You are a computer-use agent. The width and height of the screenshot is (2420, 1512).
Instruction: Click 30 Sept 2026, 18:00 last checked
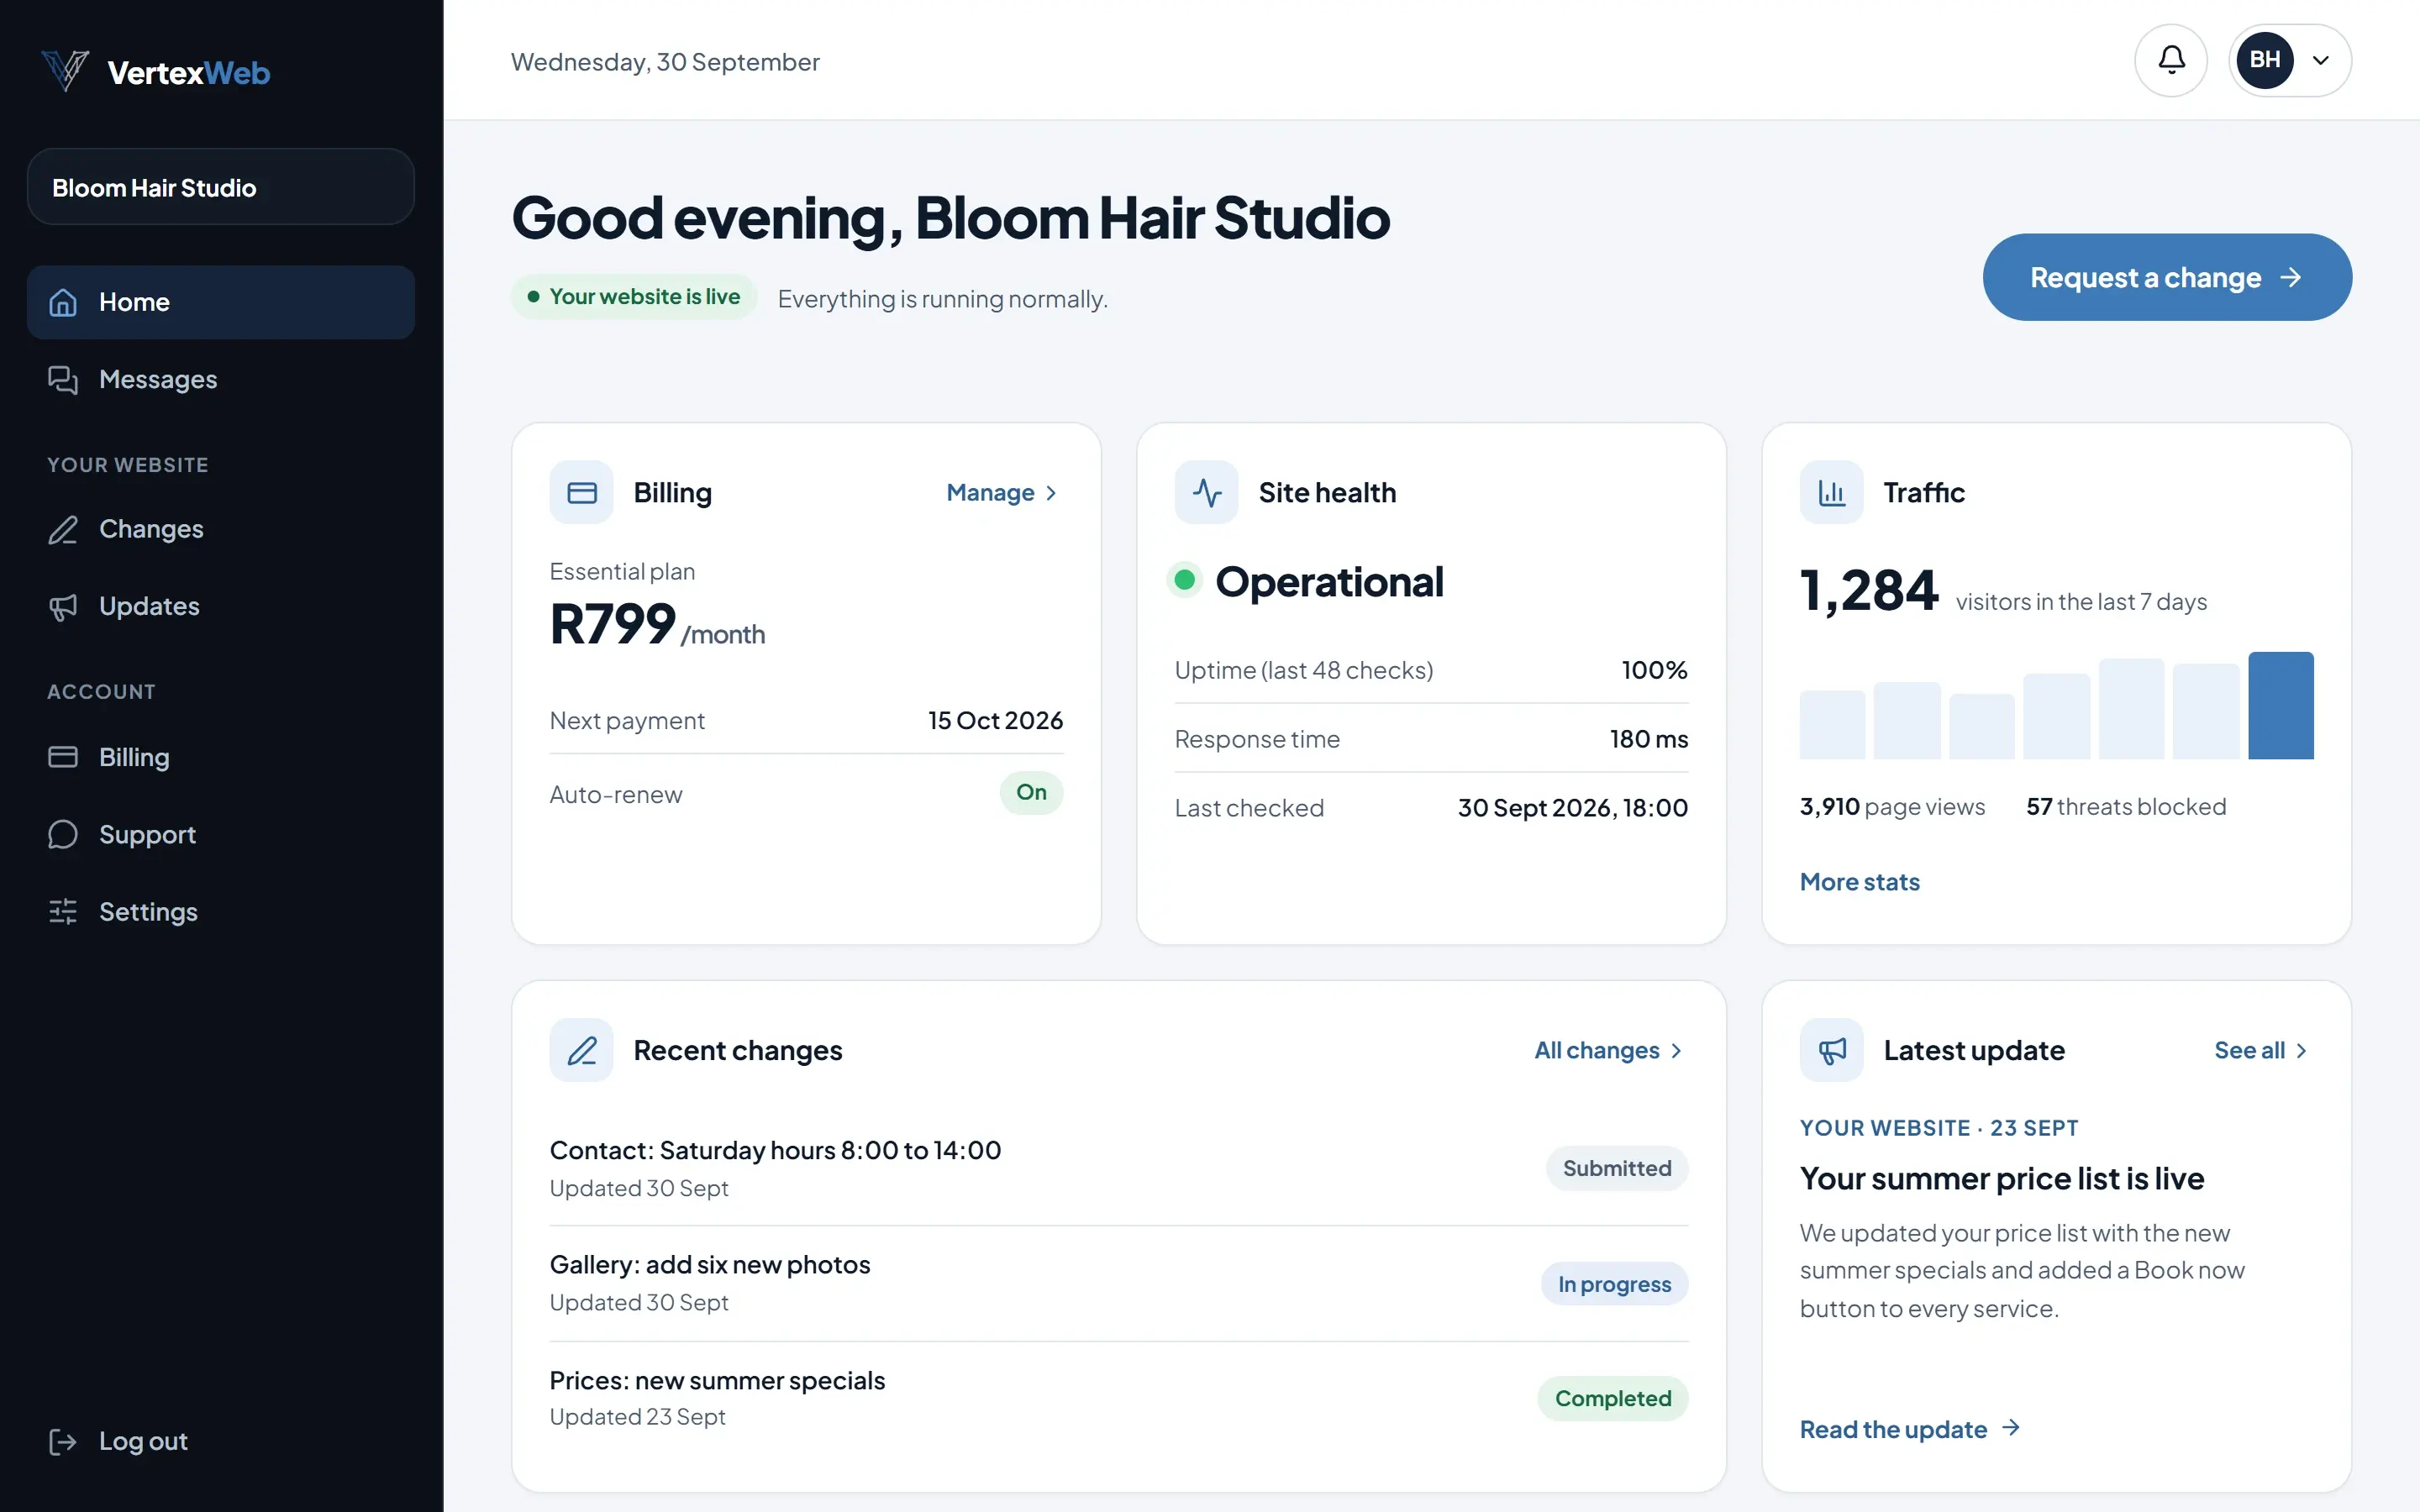pyautogui.click(x=1572, y=808)
